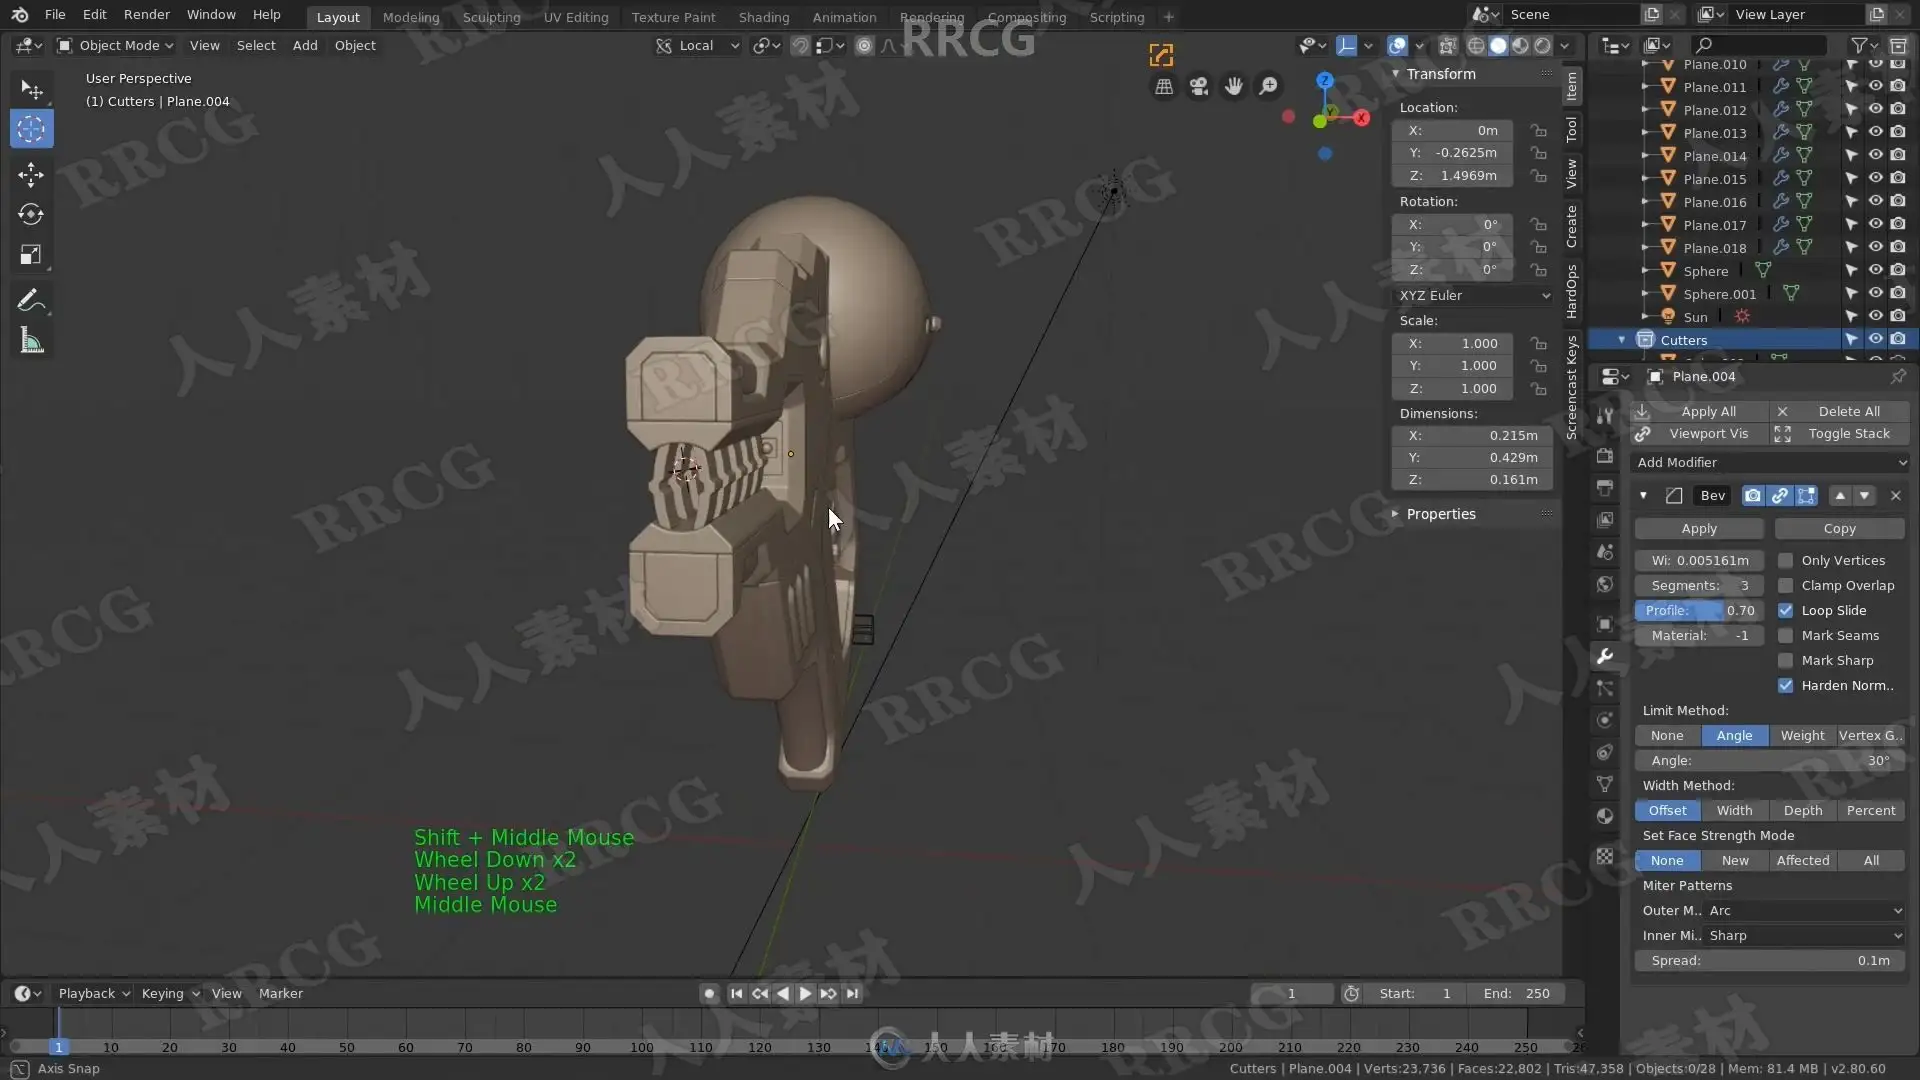
Task: Expand the Properties panel section
Action: click(1440, 514)
